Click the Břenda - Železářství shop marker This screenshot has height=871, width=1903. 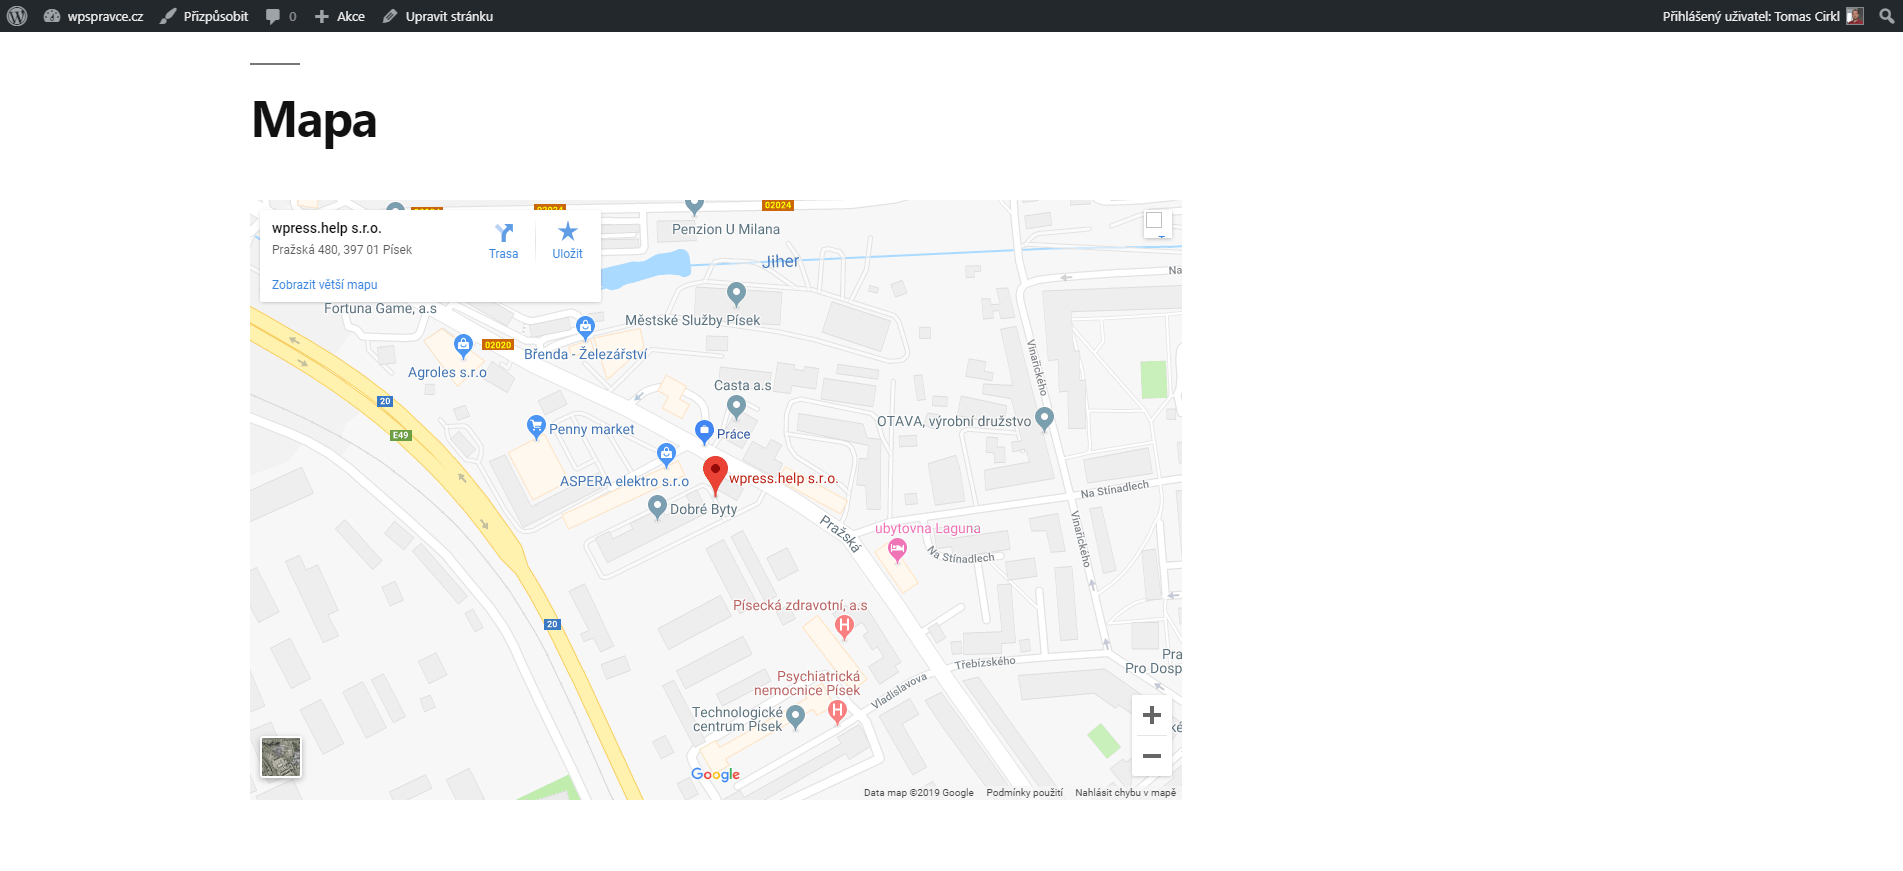(586, 327)
